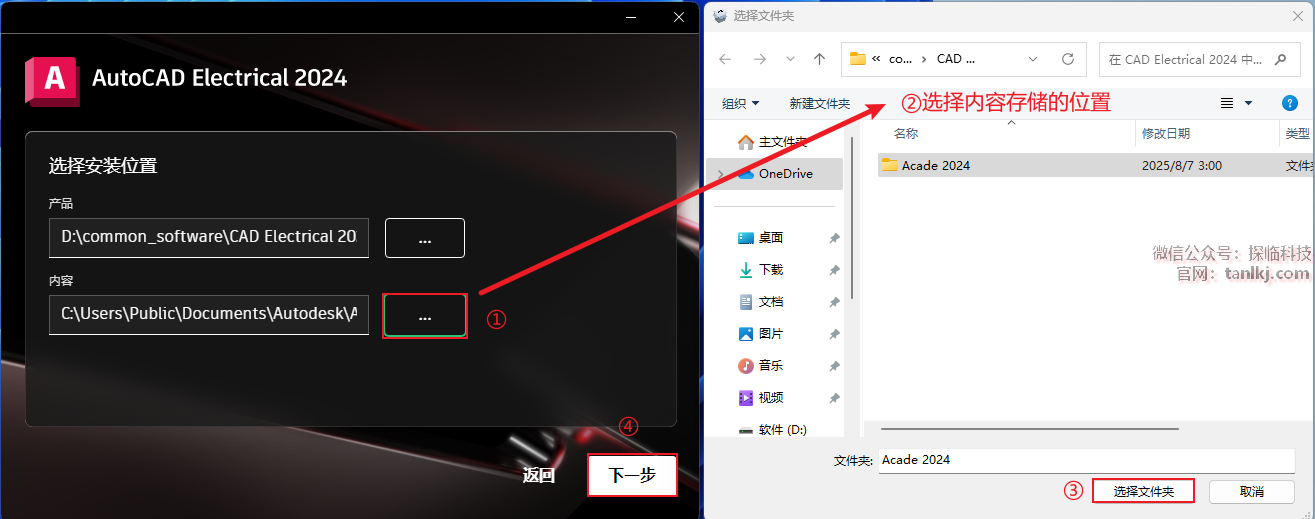1315x519 pixels.
Task: Unpin 音乐 using its pin icon
Action: pos(834,366)
